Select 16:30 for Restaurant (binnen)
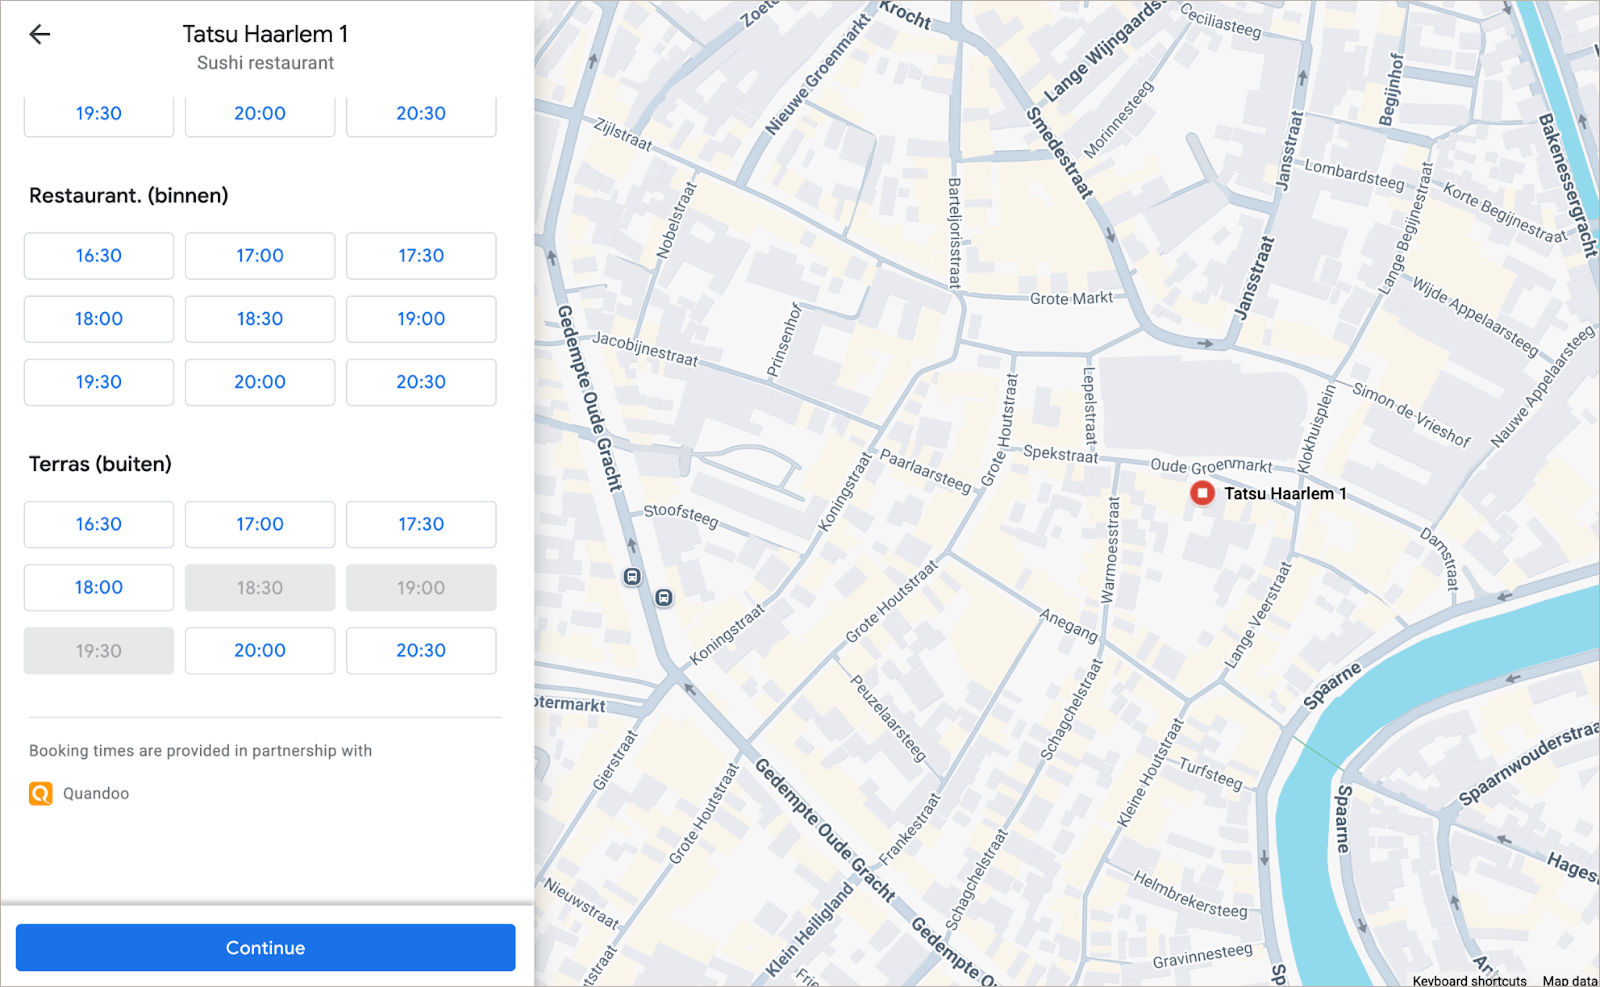This screenshot has height=987, width=1600. 99,256
